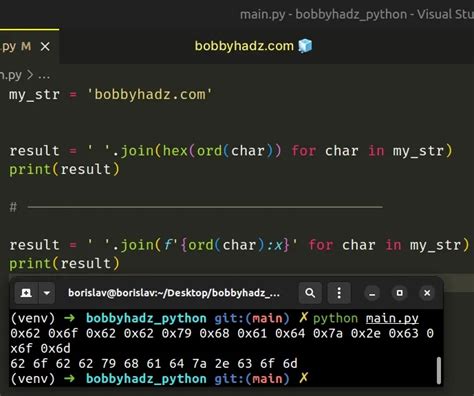Click the my_str variable assignment
This screenshot has height=396, width=474.
click(x=110, y=95)
